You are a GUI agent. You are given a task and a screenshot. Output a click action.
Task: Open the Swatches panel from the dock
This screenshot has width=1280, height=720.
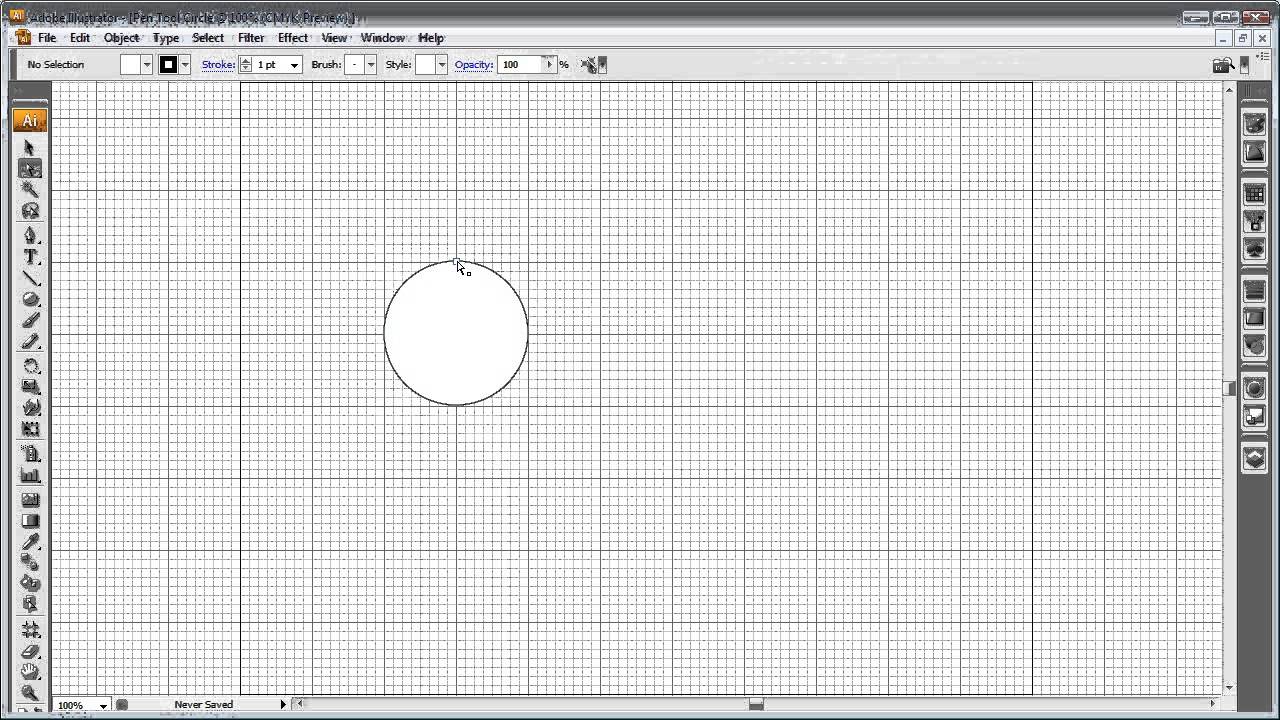click(1254, 195)
